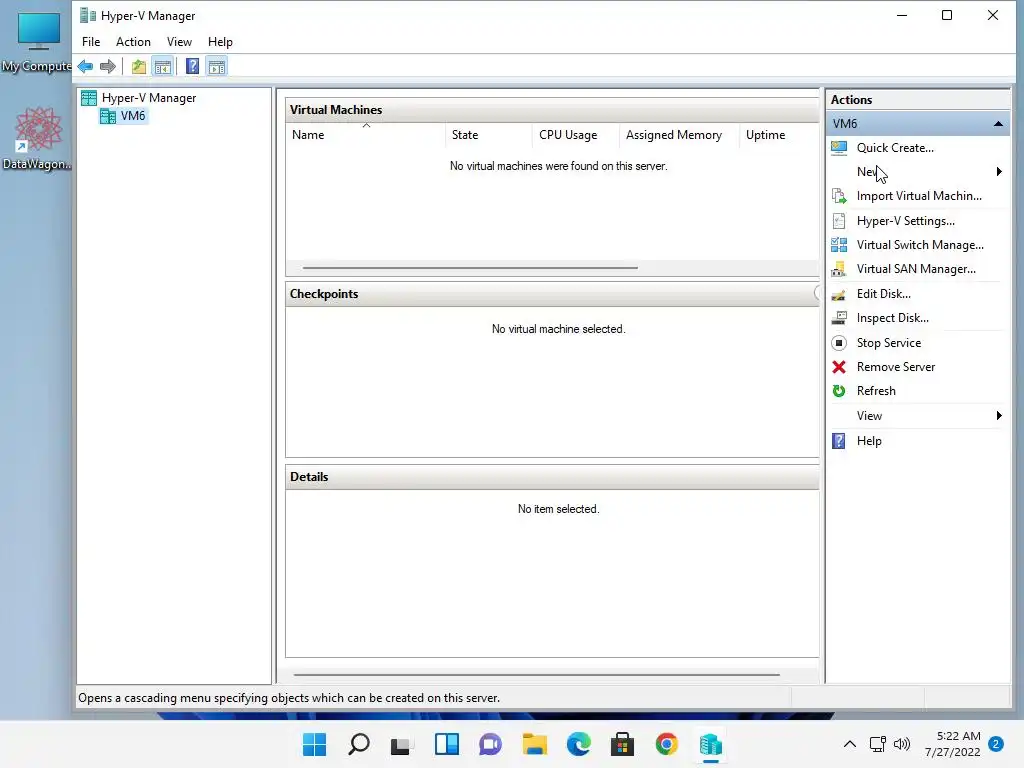Click the Up one level folder icon
Screen dimensions: 1024x768
[138, 67]
